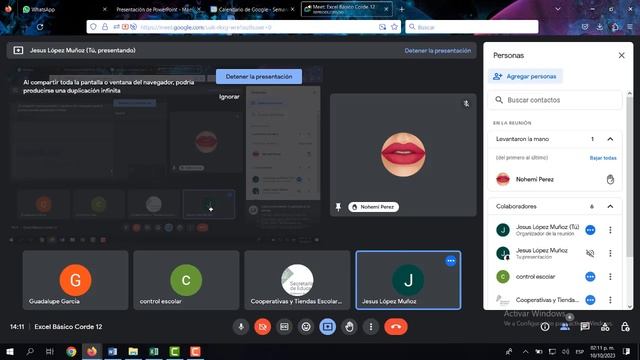Click the Buscar contactos search field
This screenshot has width=640, height=360.
[x=554, y=100]
